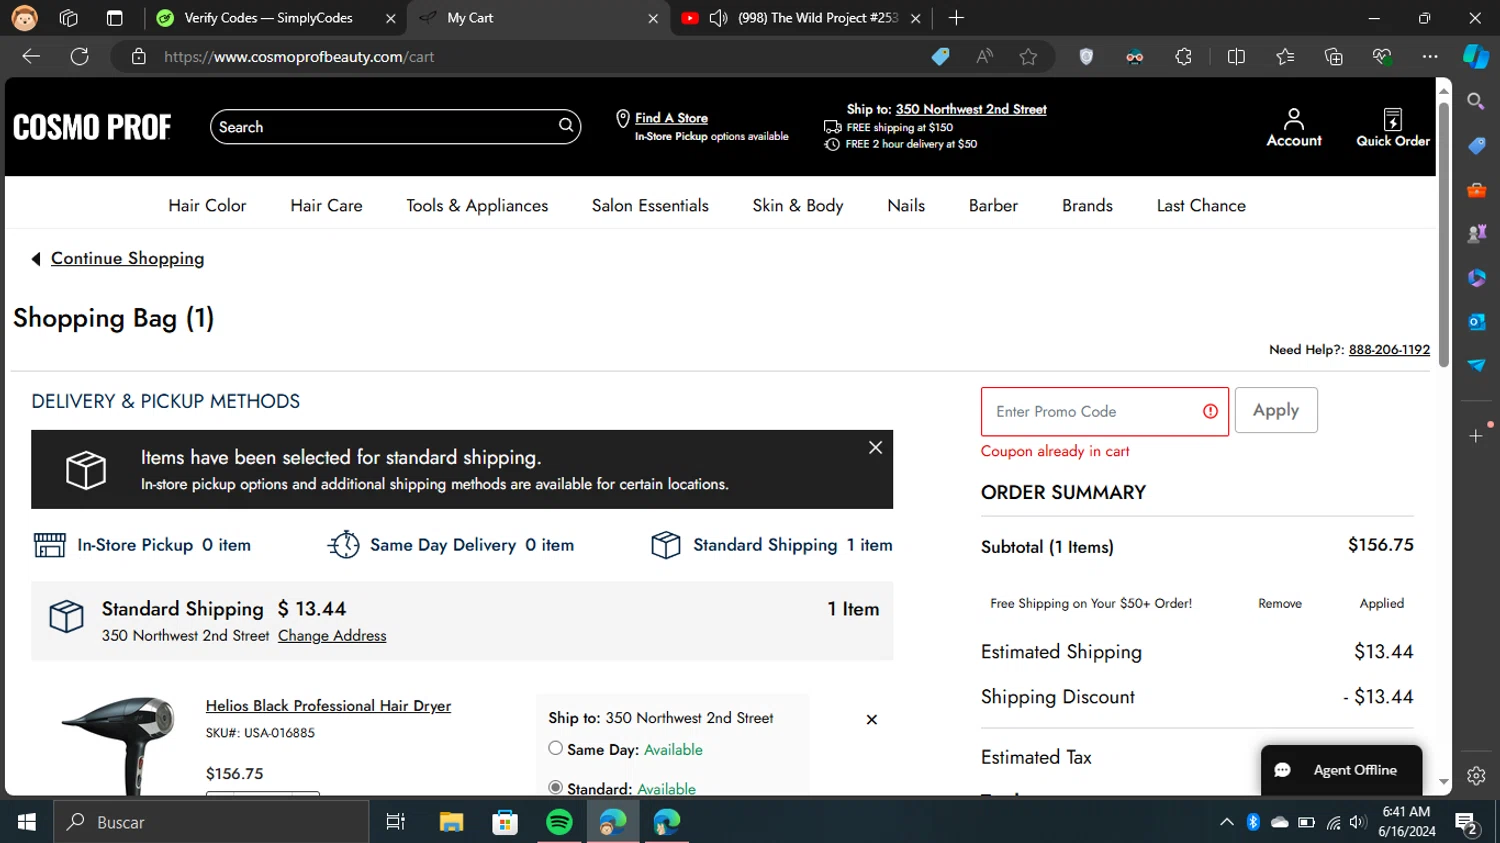The image size is (1500, 843).
Task: Open Nails menu
Action: 906,205
